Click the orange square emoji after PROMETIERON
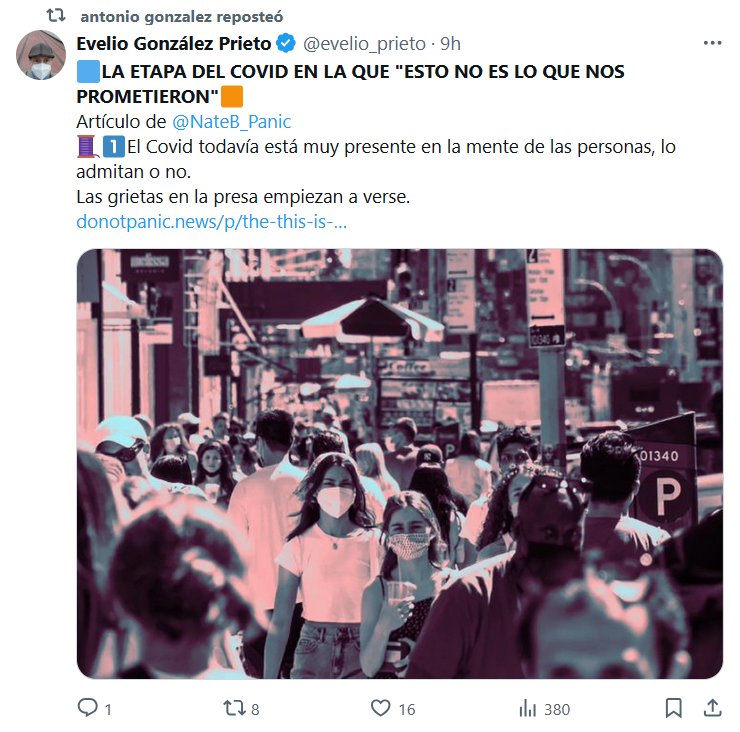The image size is (740, 732). point(232,96)
